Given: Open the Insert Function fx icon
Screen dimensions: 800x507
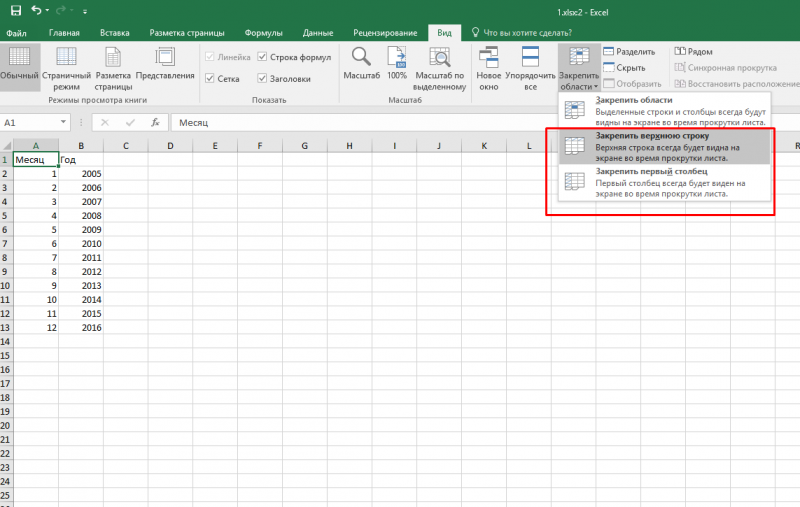Looking at the screenshot, I should 155,122.
